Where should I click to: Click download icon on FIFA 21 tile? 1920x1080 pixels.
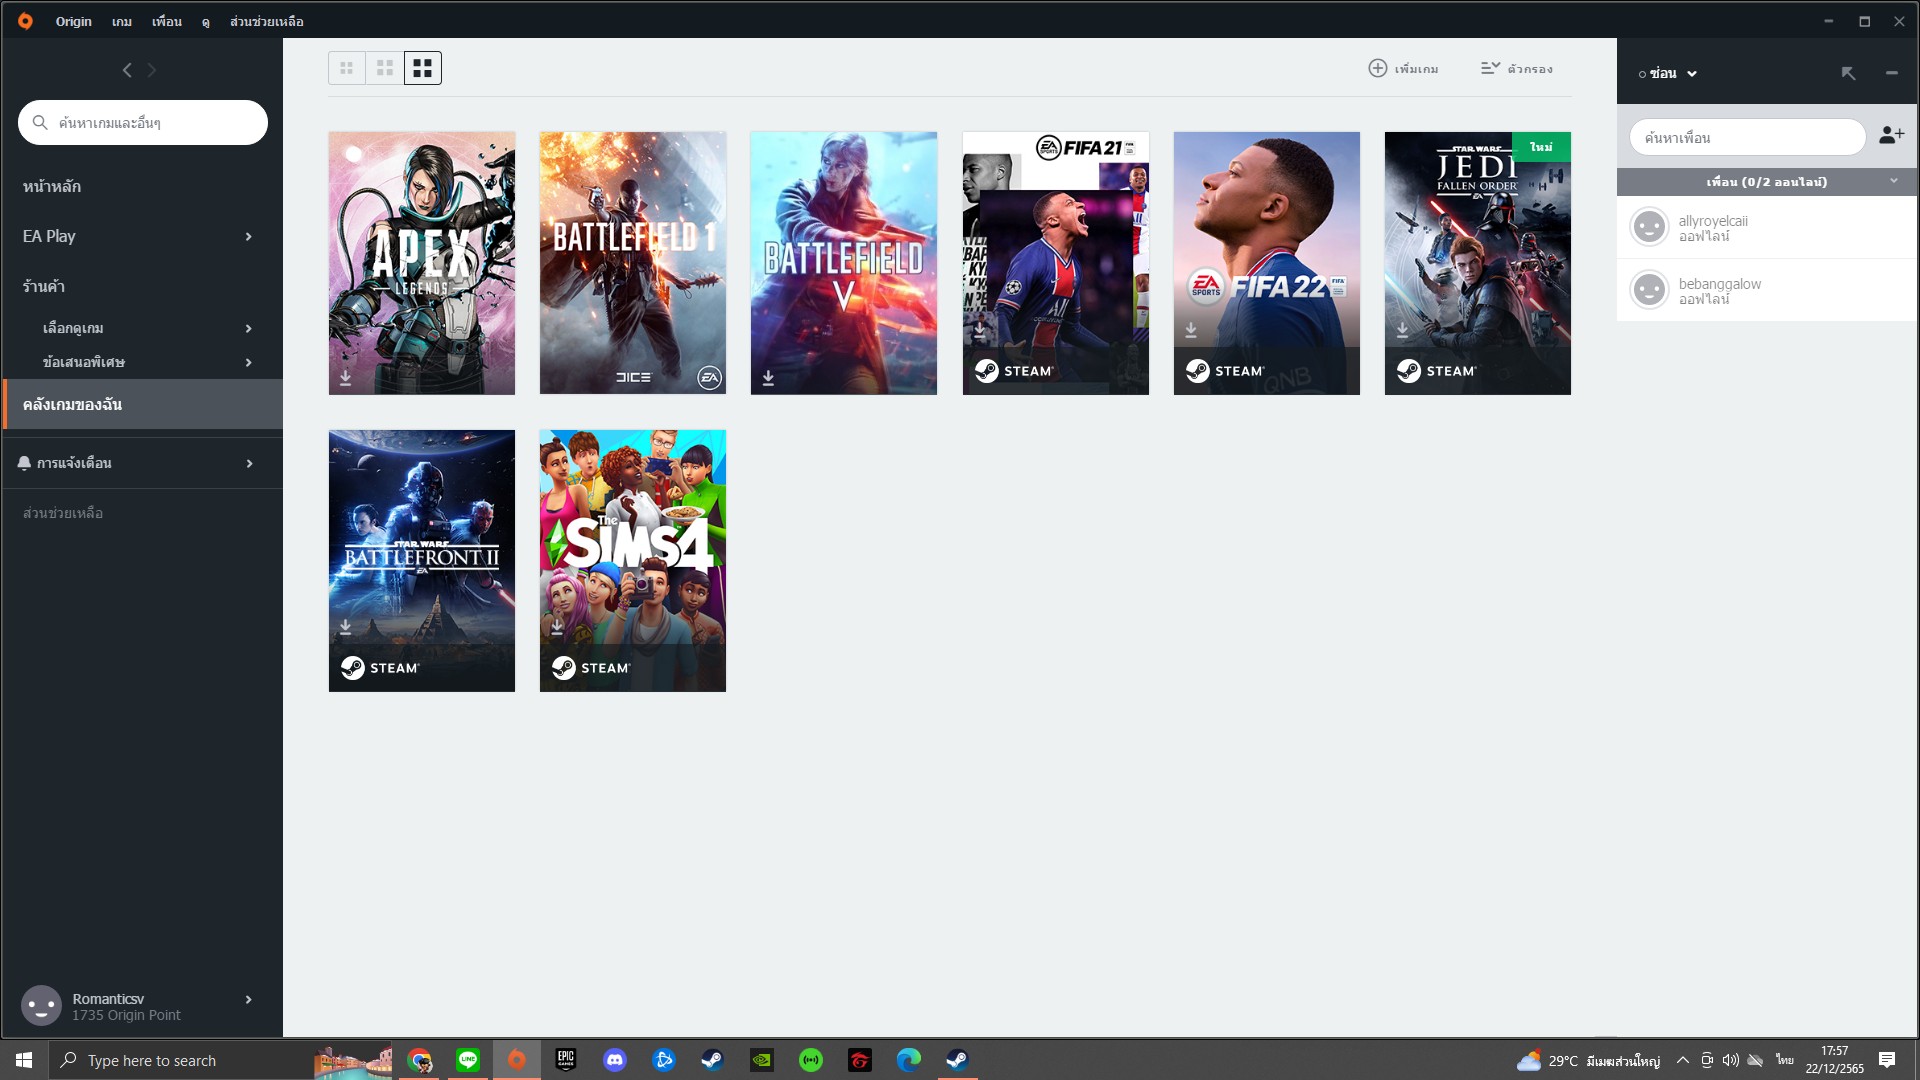tap(980, 329)
